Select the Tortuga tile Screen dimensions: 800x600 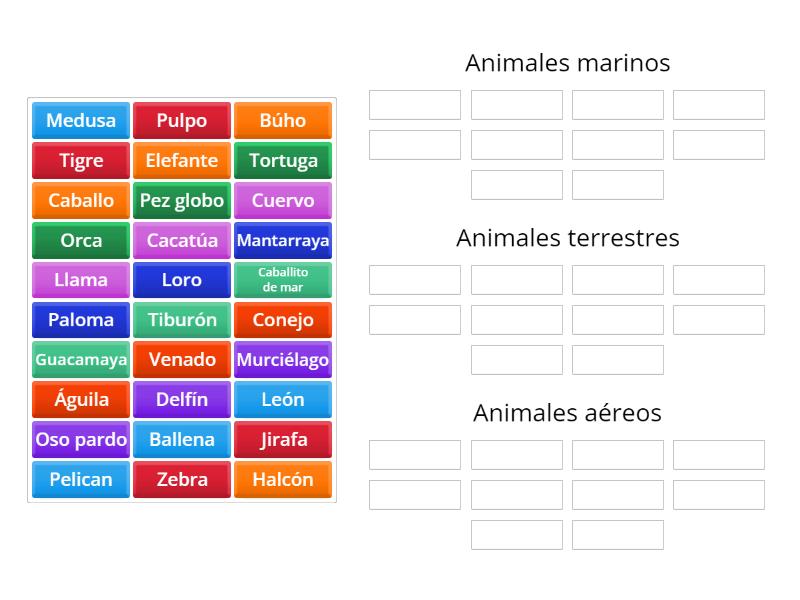(283, 160)
